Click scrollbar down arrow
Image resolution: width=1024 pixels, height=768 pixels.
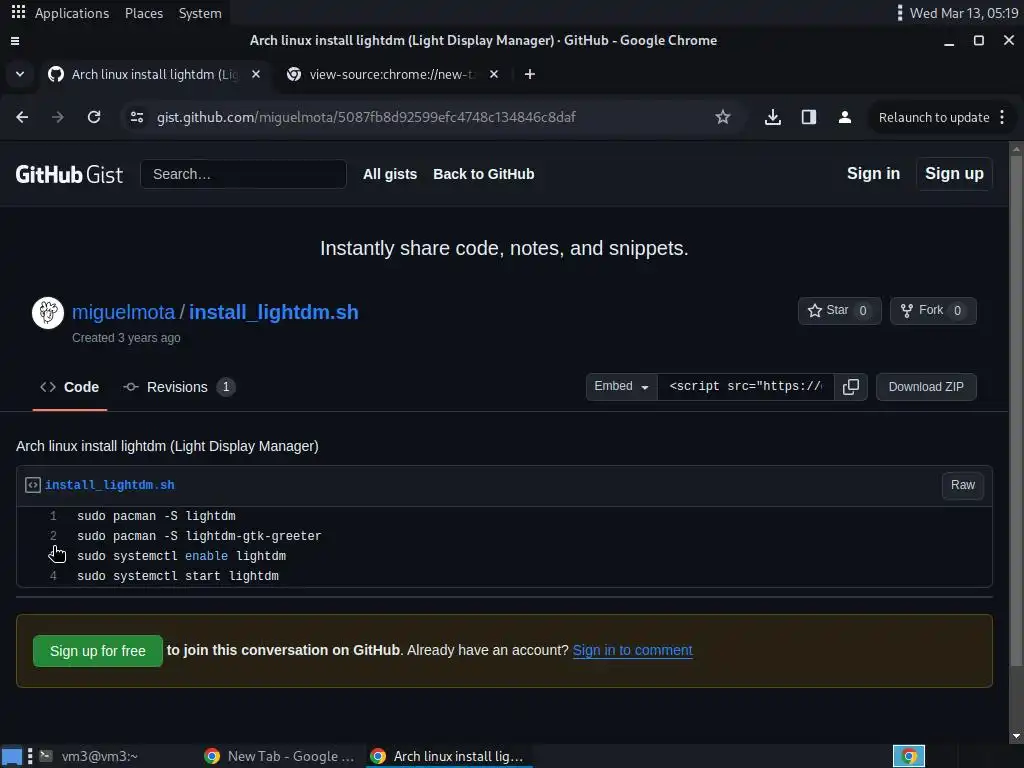1016,737
